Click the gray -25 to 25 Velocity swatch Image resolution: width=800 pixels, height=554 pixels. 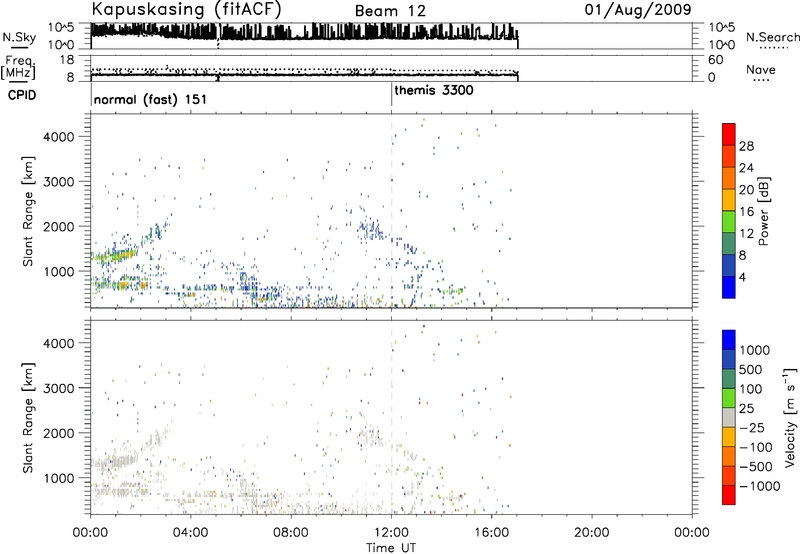click(x=729, y=417)
